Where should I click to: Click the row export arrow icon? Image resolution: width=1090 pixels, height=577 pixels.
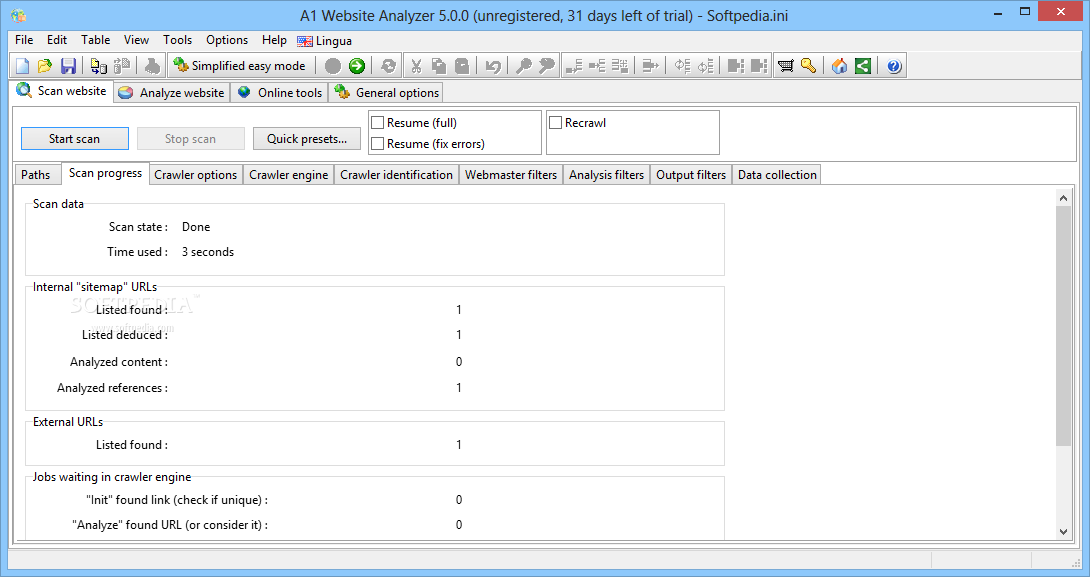650,66
